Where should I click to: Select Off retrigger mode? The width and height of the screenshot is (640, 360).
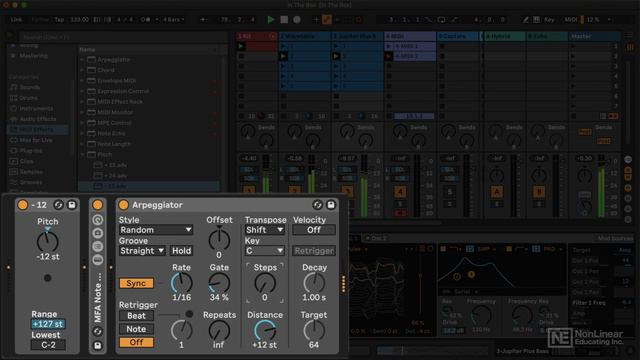pyautogui.click(x=136, y=342)
